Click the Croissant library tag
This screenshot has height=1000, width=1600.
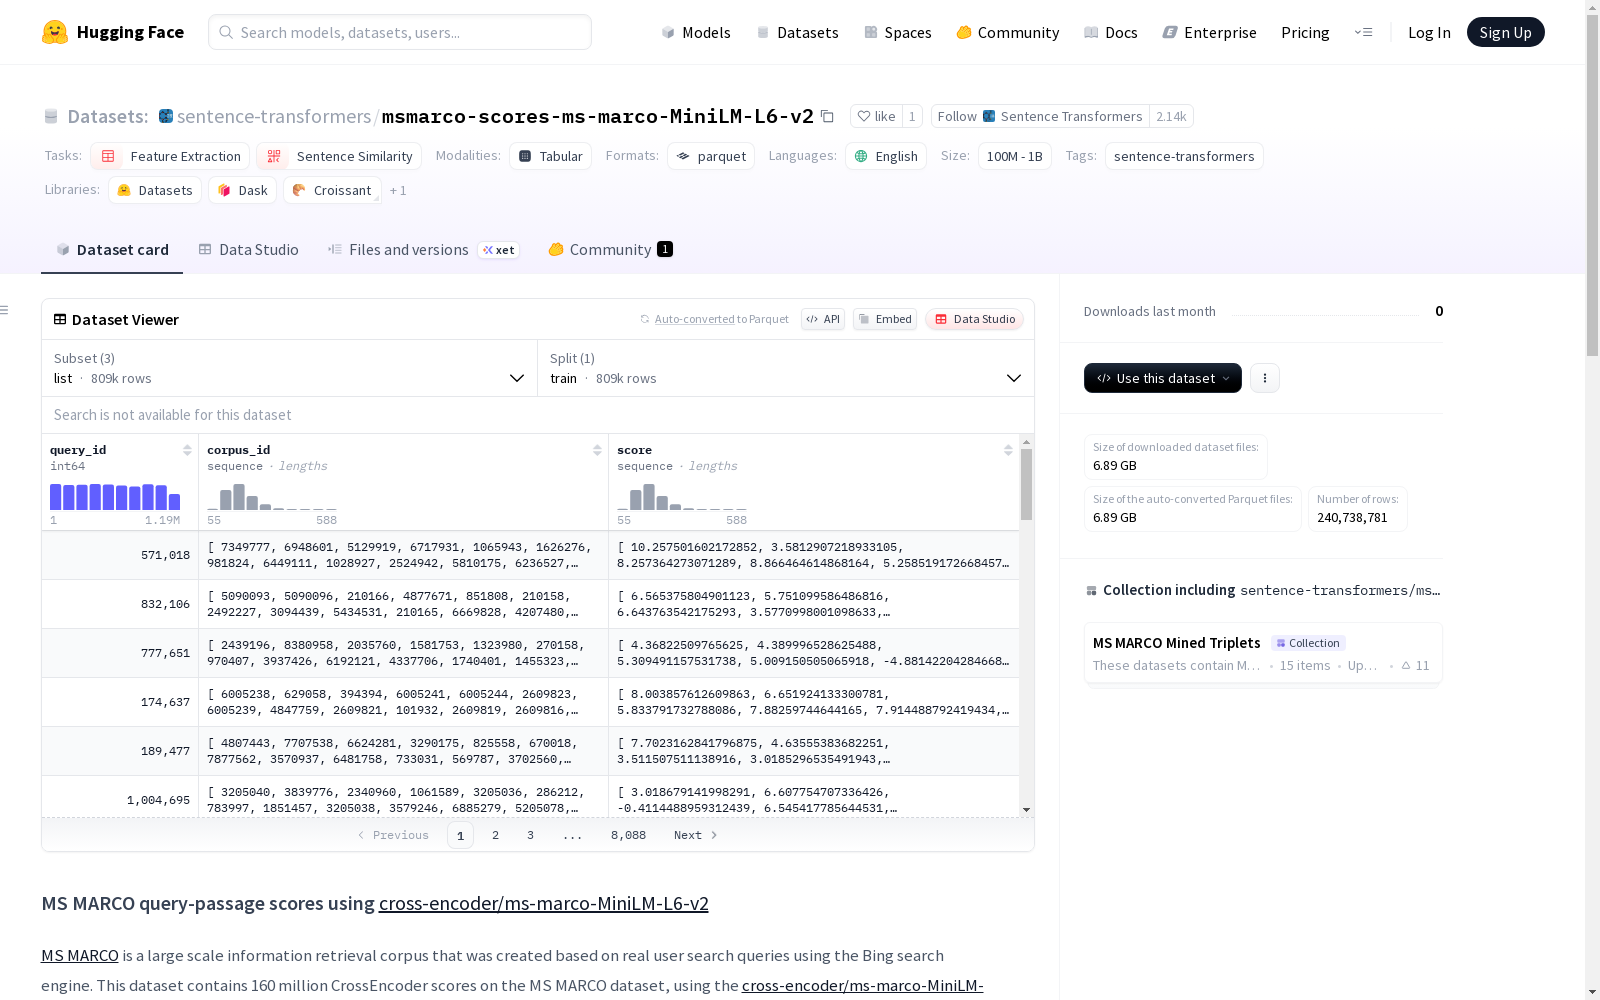click(x=333, y=190)
